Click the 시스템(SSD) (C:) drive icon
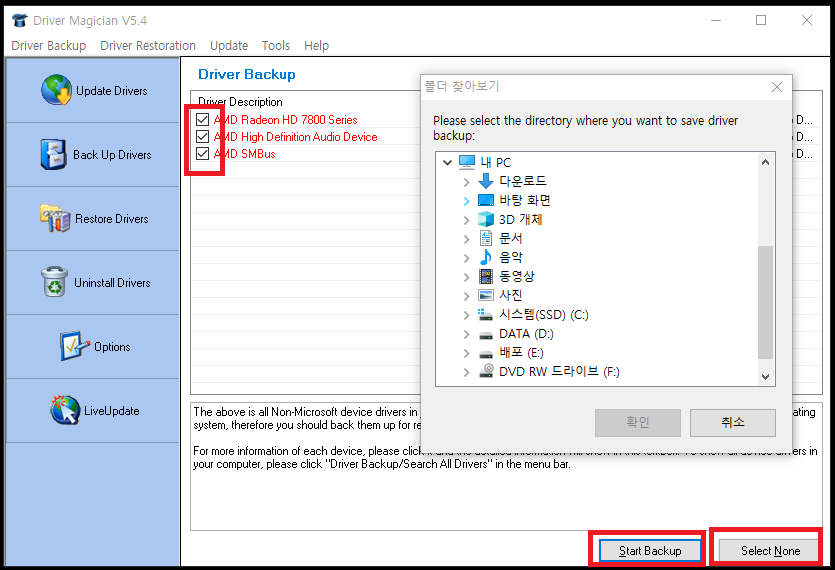 (x=485, y=314)
